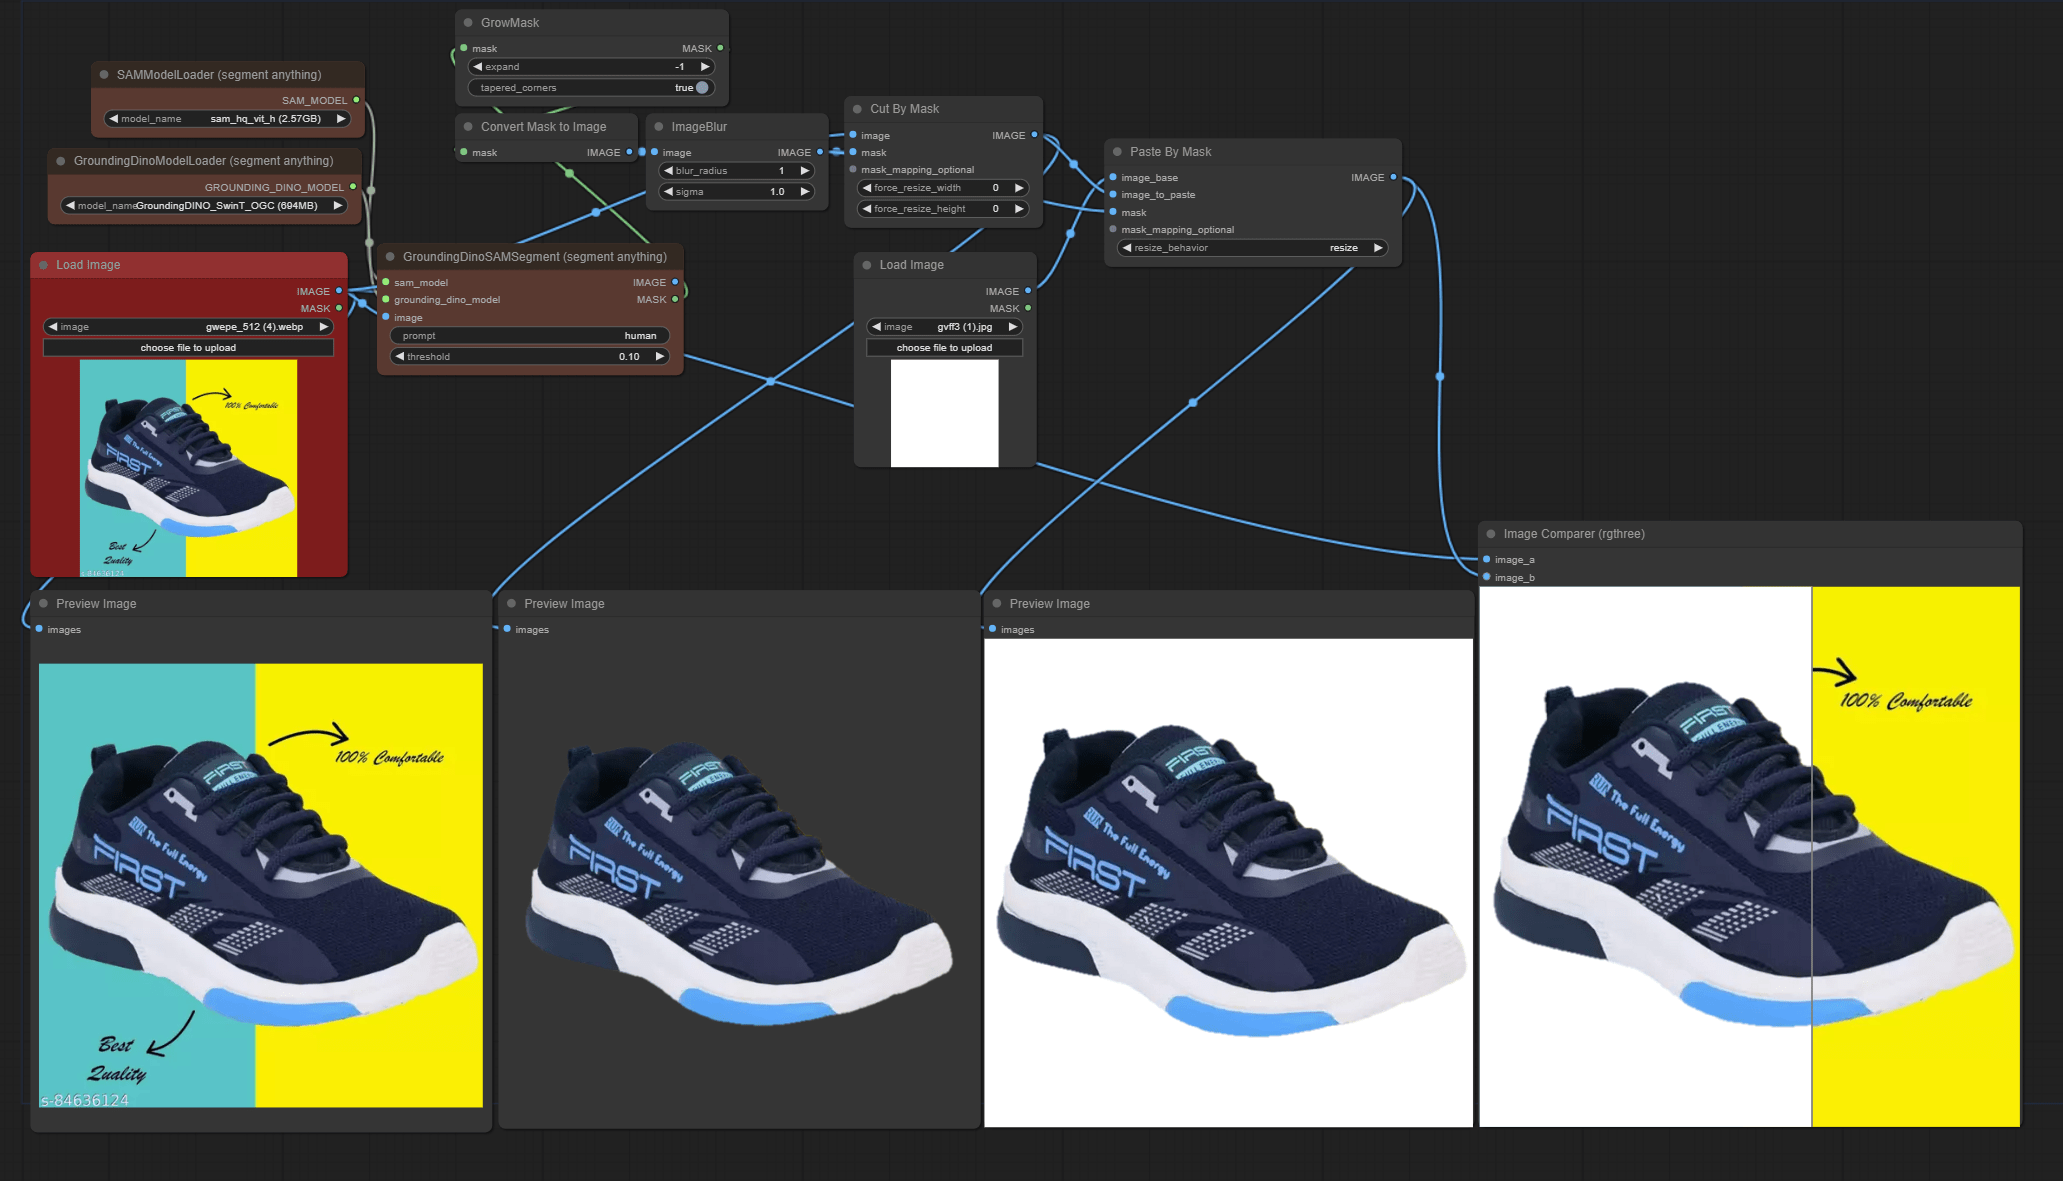Collapse the Paste By Mask node dot
The width and height of the screenshot is (2063, 1181).
tap(1117, 152)
